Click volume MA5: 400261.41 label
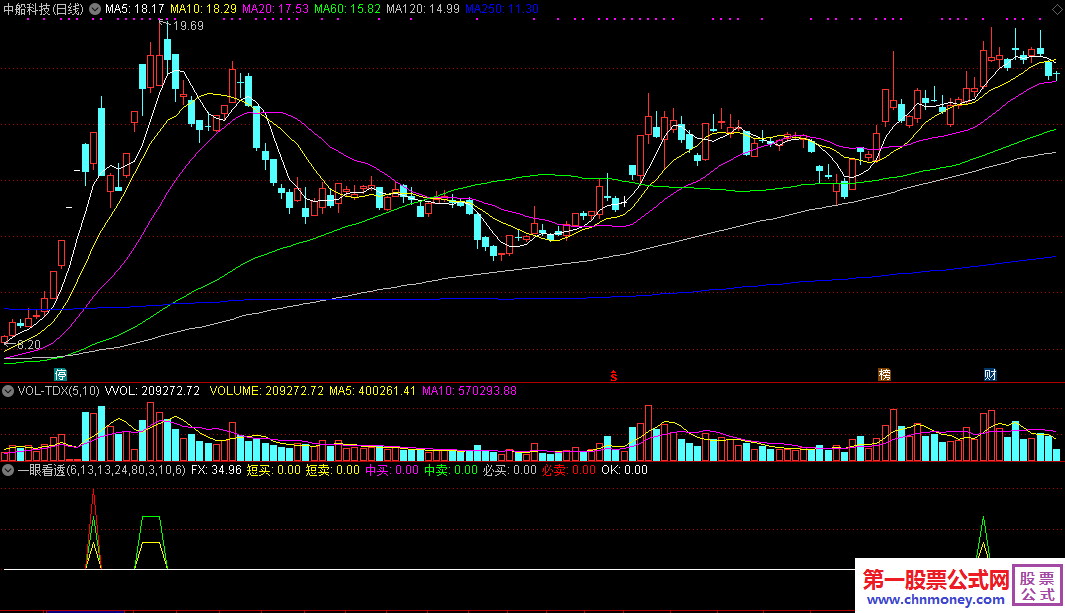 click(x=372, y=391)
